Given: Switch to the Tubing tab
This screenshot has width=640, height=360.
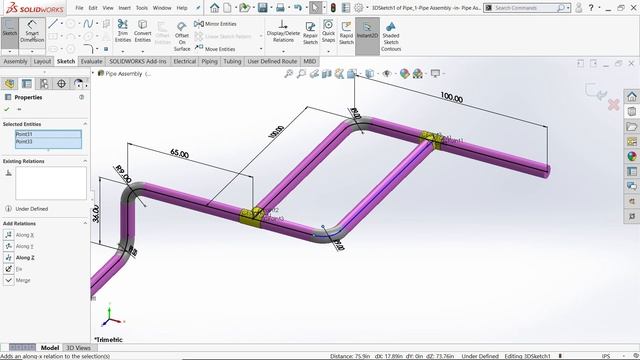Looking at the screenshot, I should 232,61.
